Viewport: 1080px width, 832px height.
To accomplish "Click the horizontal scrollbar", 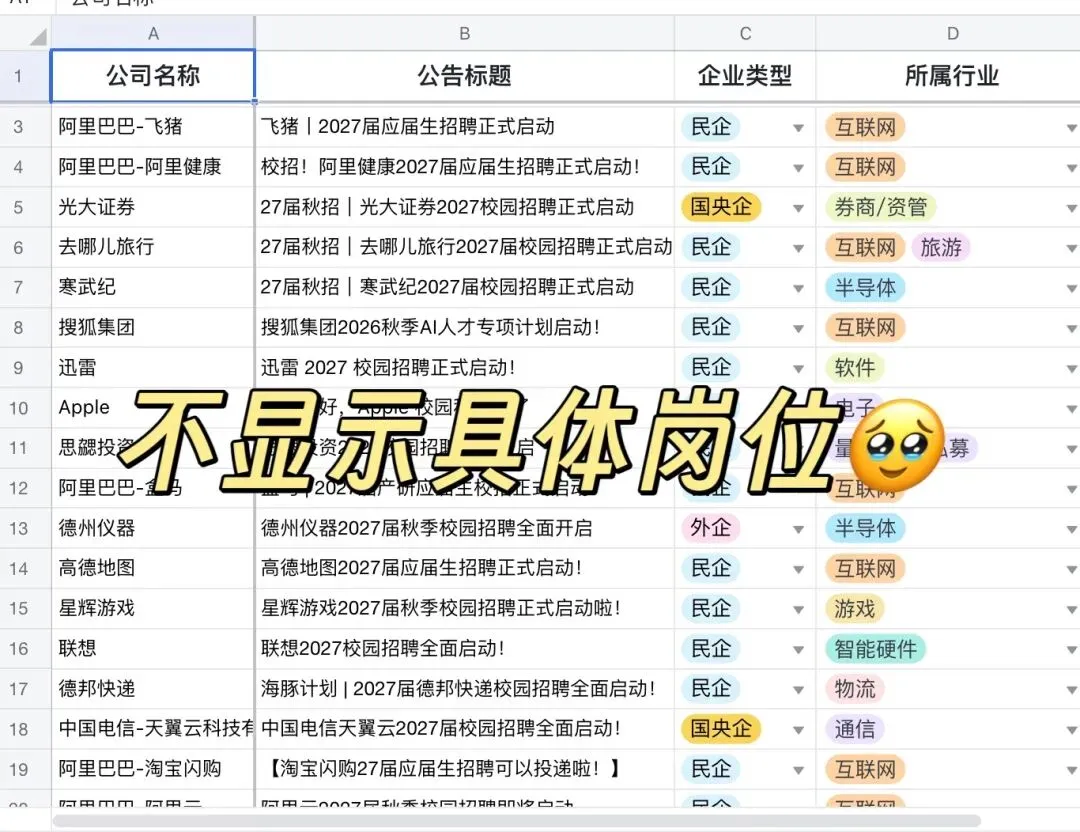I will coord(517,820).
